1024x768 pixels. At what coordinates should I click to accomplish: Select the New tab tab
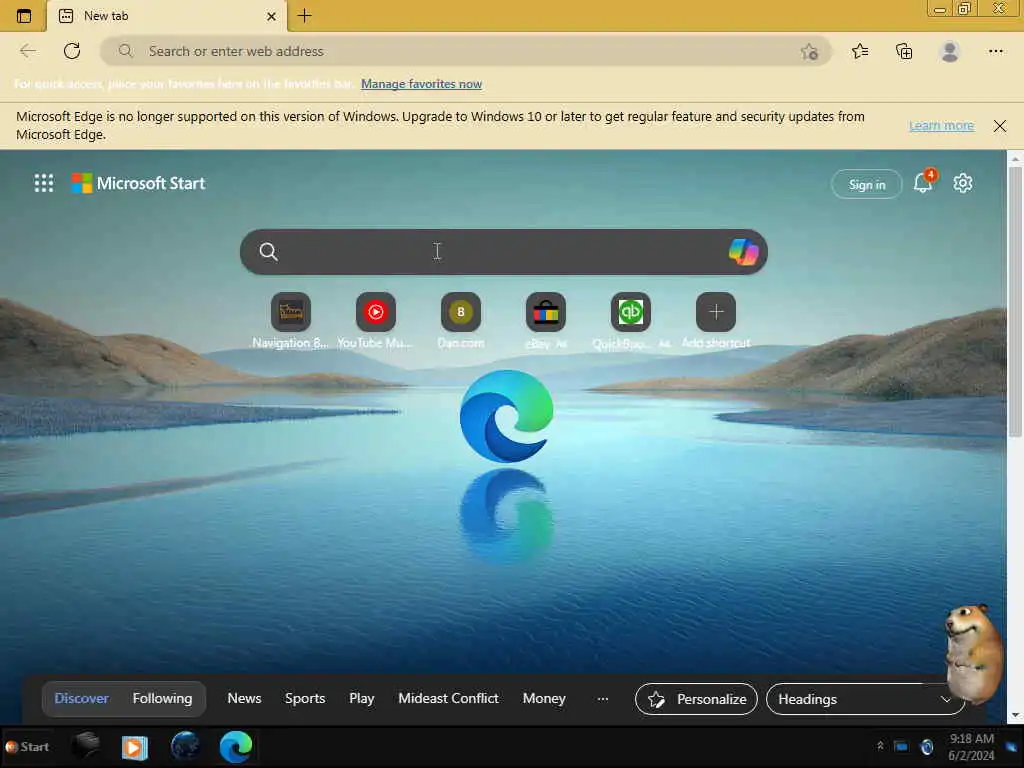167,16
